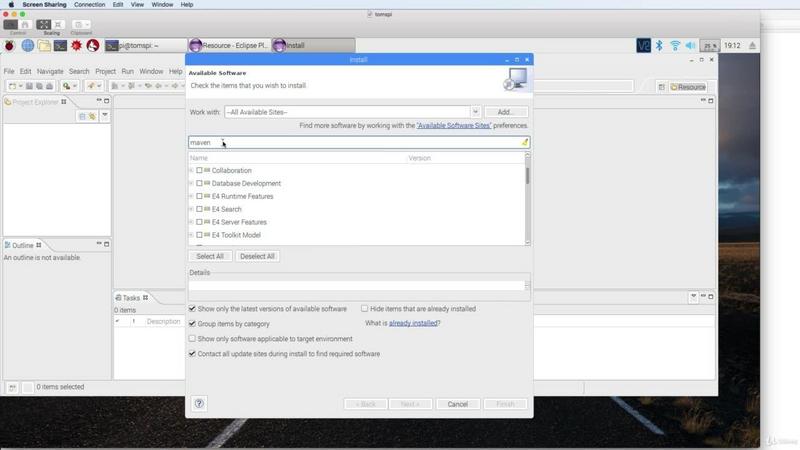Toggle Contact all update sites checkbox
The image size is (800, 450).
(192, 353)
